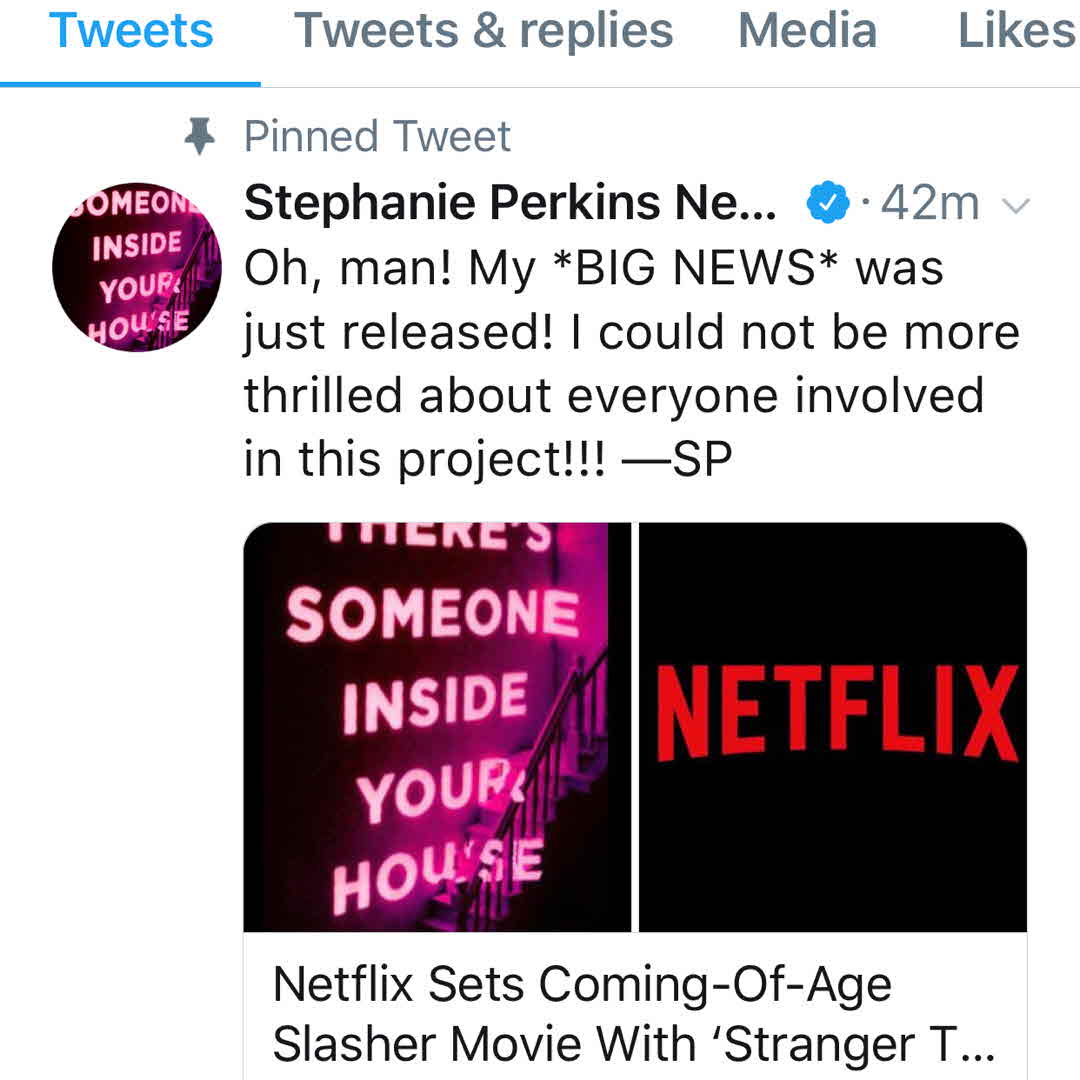Click the —SP signature in the tweet
This screenshot has height=1080, width=1080.
677,459
